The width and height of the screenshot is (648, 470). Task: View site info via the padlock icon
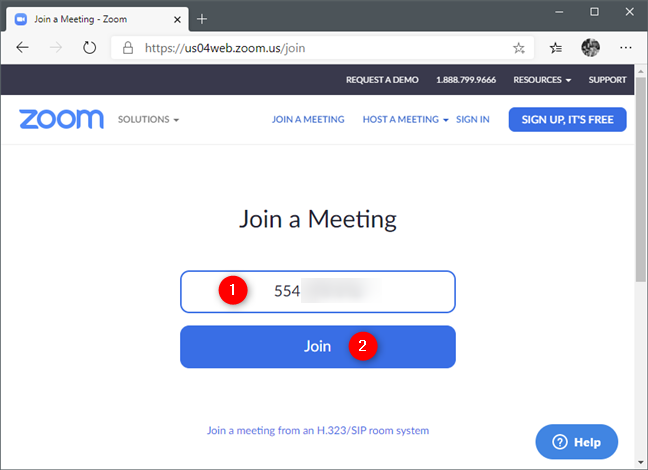[128, 48]
